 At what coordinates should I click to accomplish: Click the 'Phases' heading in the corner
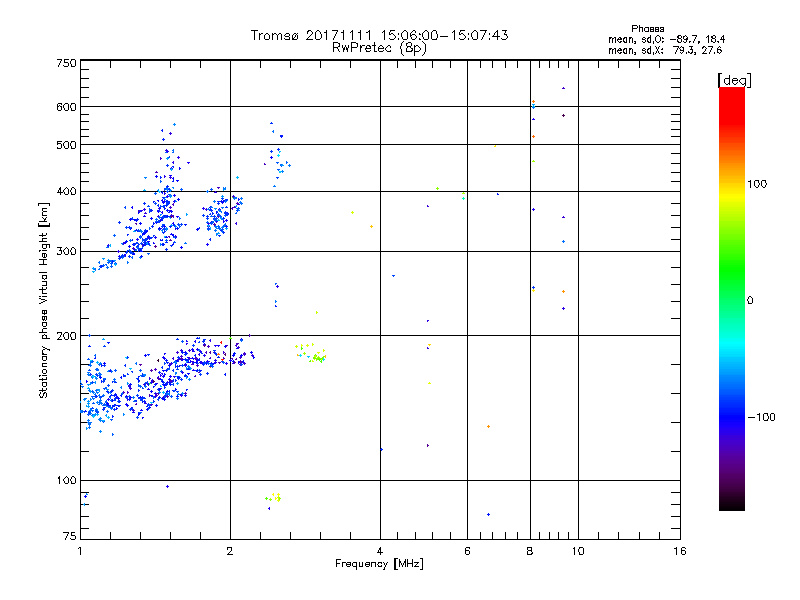click(x=647, y=29)
